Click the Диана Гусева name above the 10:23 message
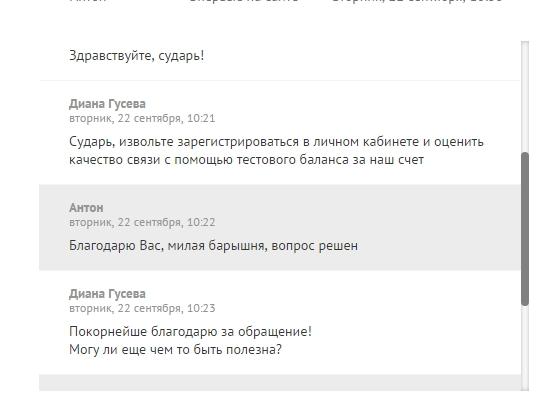The width and height of the screenshot is (558, 401). tap(107, 294)
